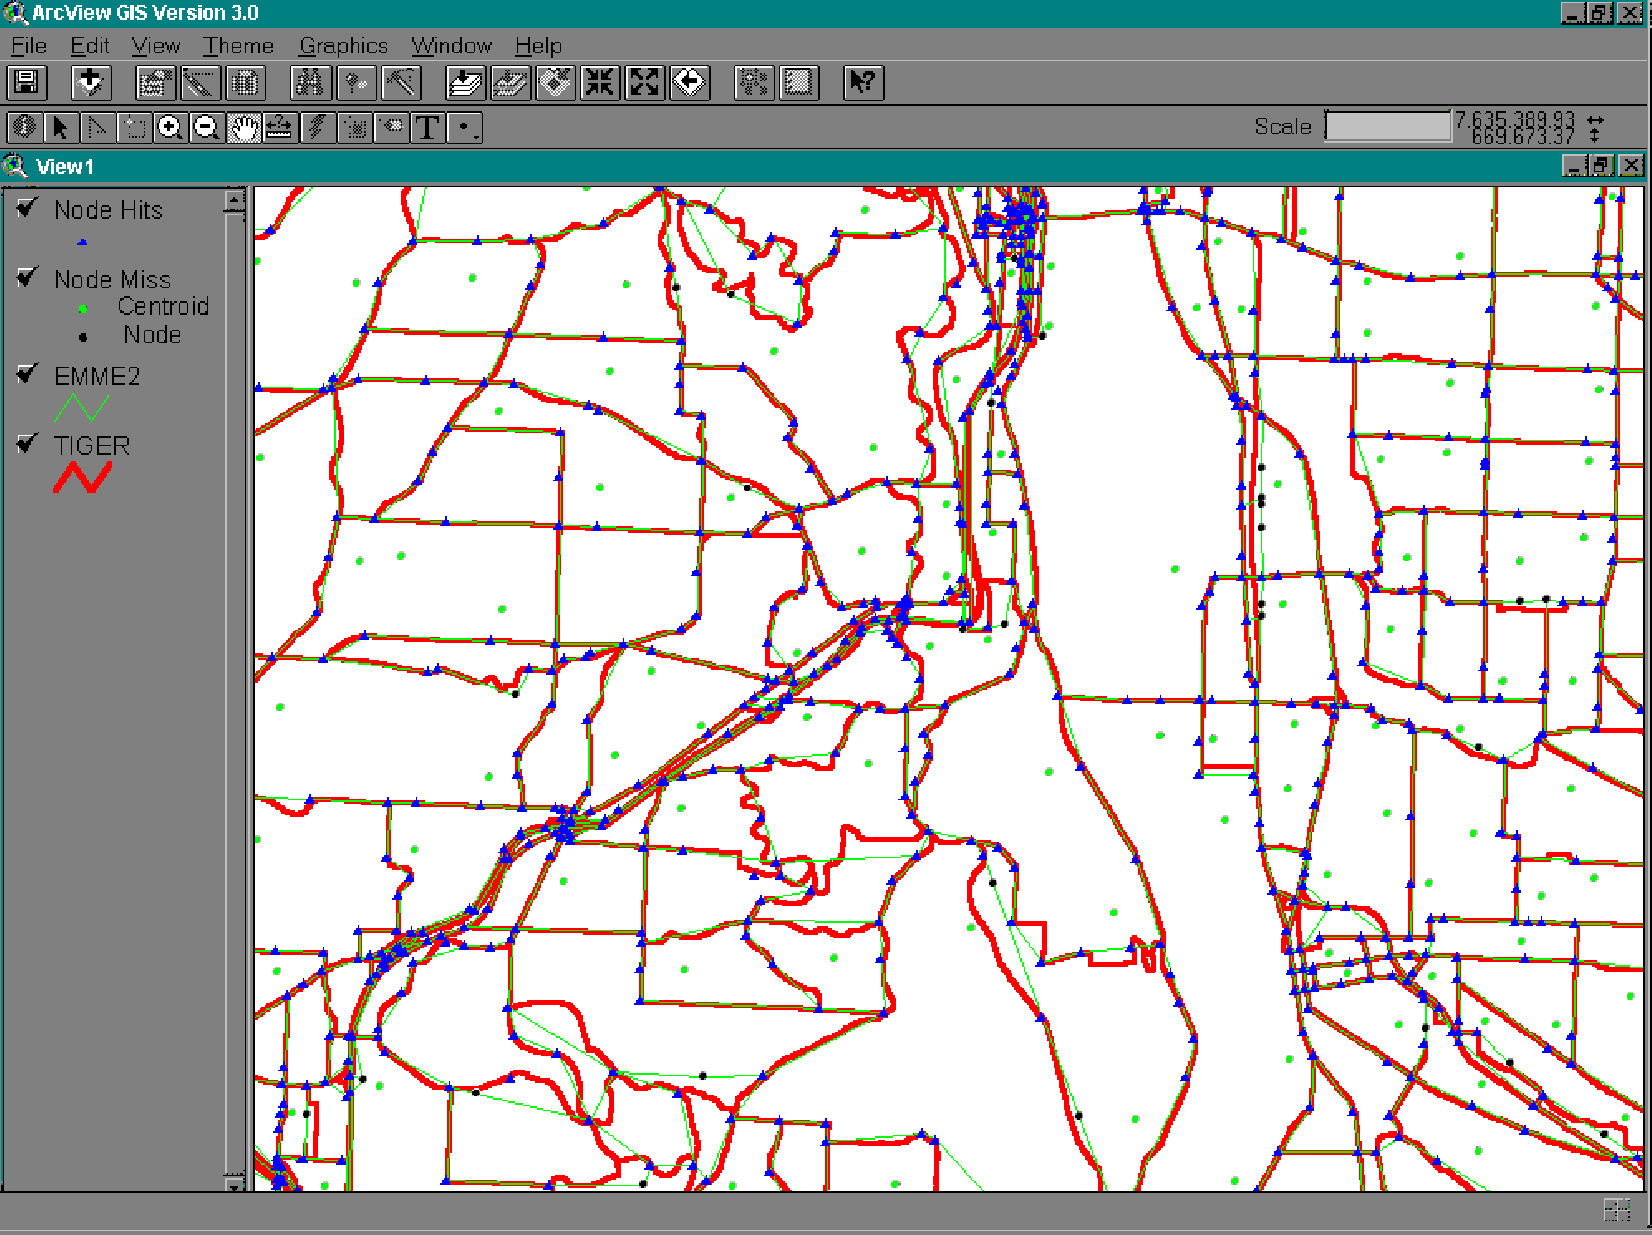This screenshot has width=1652, height=1235.
Task: Click the View1 window control-menu icon
Action: tap(15, 166)
